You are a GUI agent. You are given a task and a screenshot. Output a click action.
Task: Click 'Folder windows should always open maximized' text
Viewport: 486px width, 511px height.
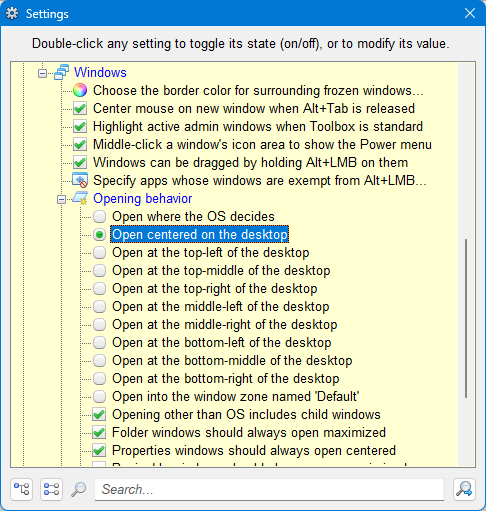pos(249,432)
